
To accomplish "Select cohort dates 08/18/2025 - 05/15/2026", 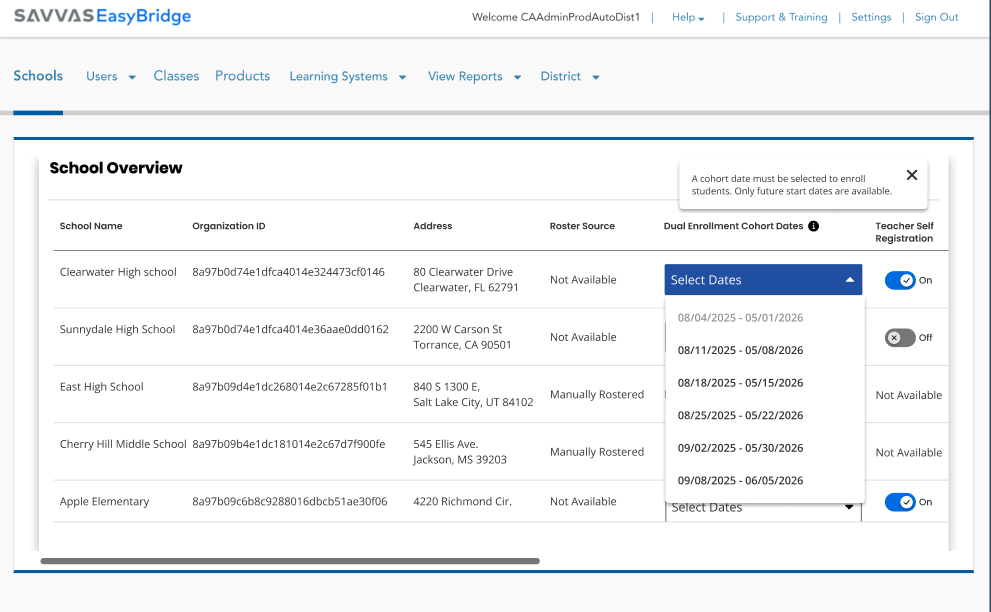I will tap(740, 382).
